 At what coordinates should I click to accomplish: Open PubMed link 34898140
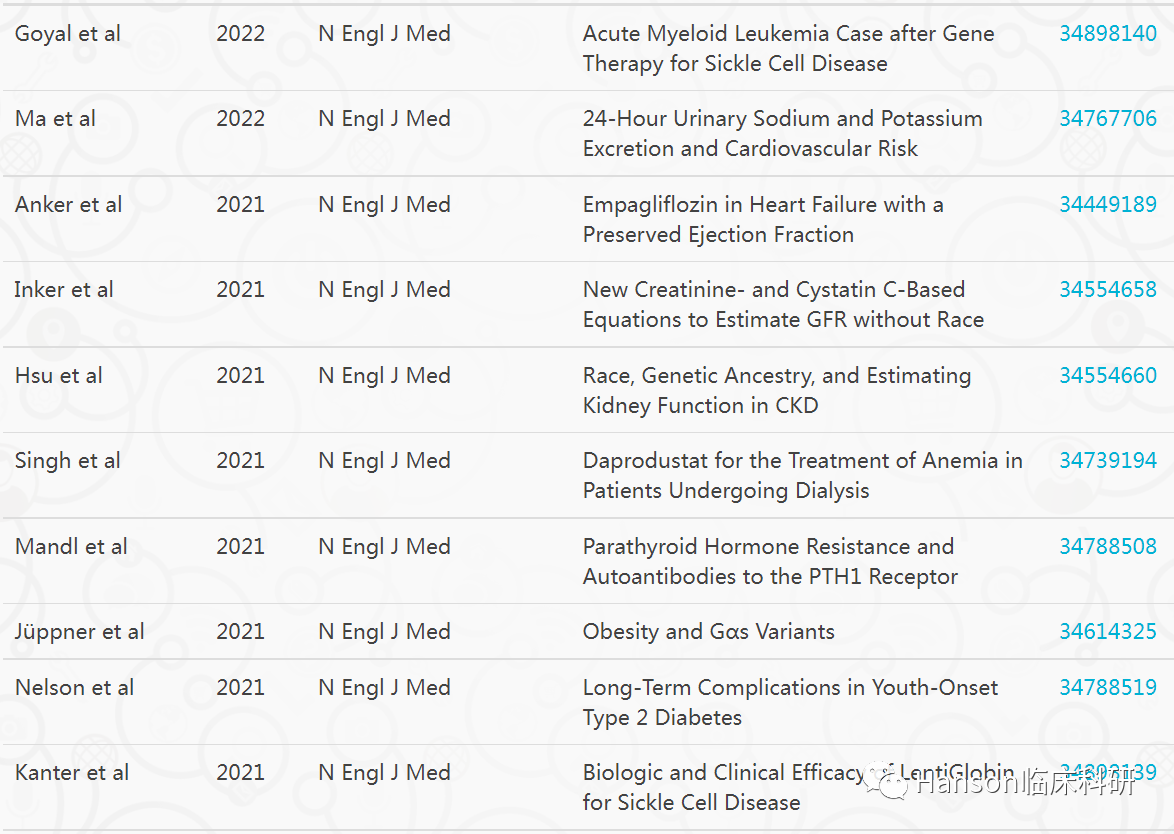coord(1107,34)
